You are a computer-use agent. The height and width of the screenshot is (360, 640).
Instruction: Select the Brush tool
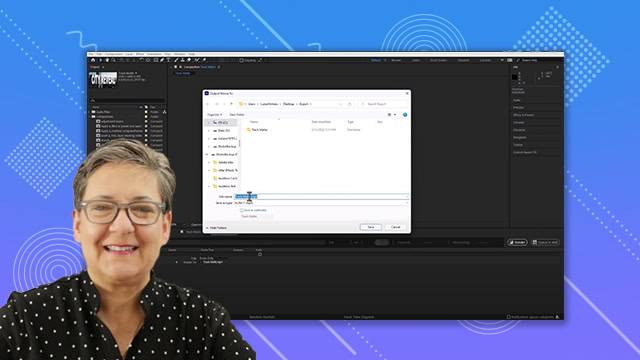click(176, 60)
